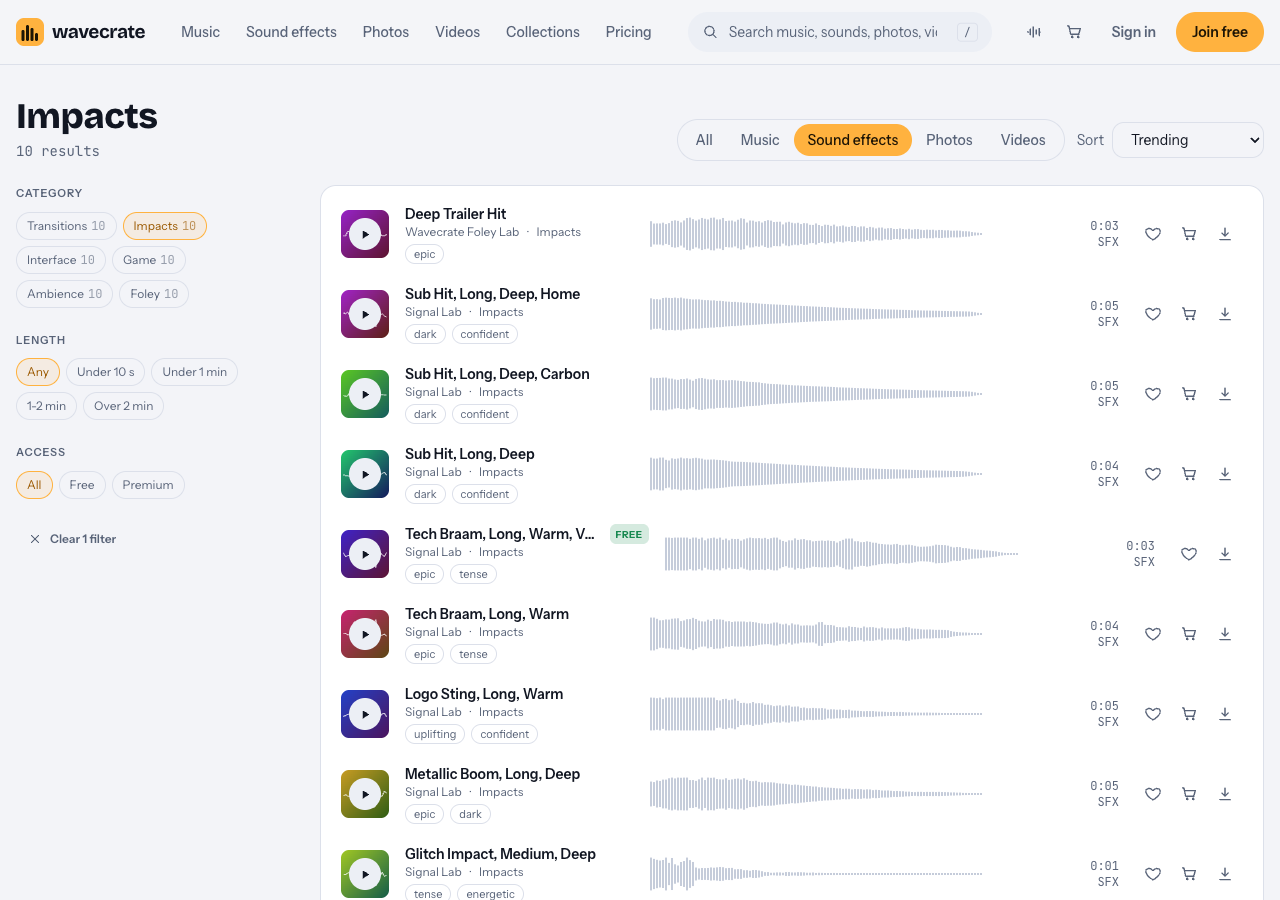The width and height of the screenshot is (1280, 900).
Task: Deselect the Impacts category chip
Action: point(165,226)
